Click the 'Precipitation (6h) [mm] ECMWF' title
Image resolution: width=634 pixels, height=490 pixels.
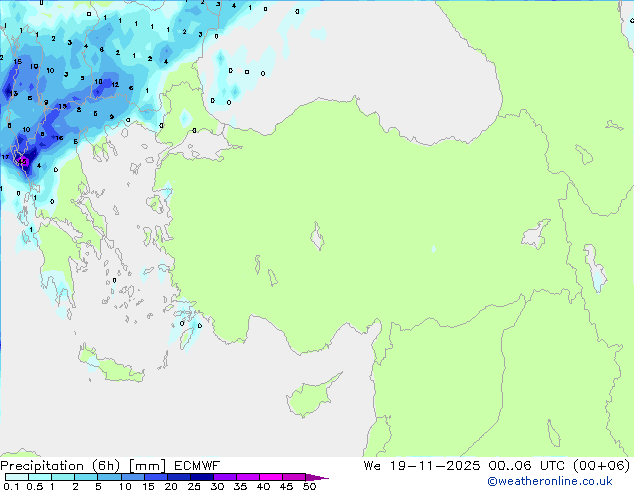pyautogui.click(x=110, y=466)
